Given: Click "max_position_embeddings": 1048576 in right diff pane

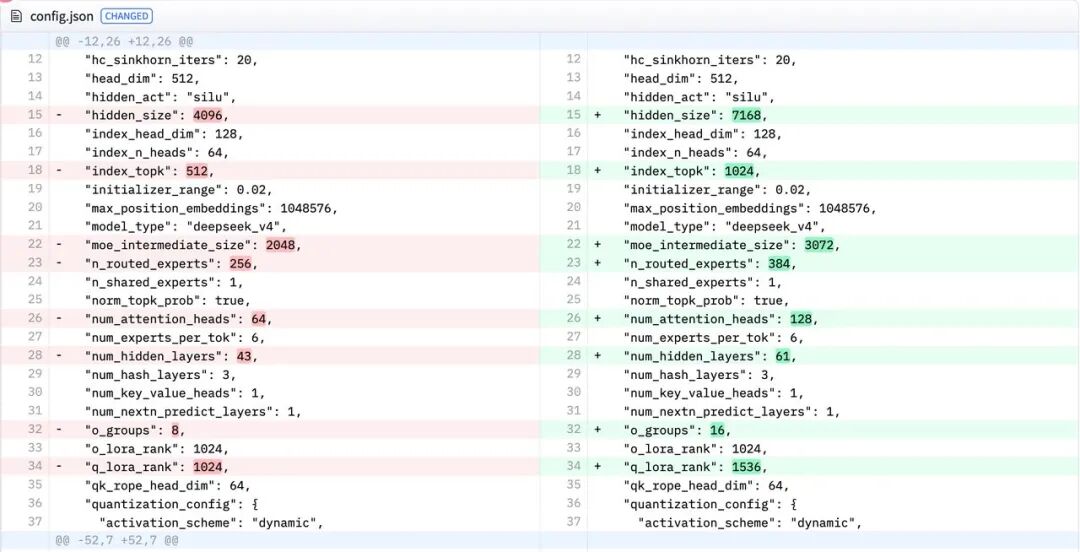Looking at the screenshot, I should [x=749, y=207].
